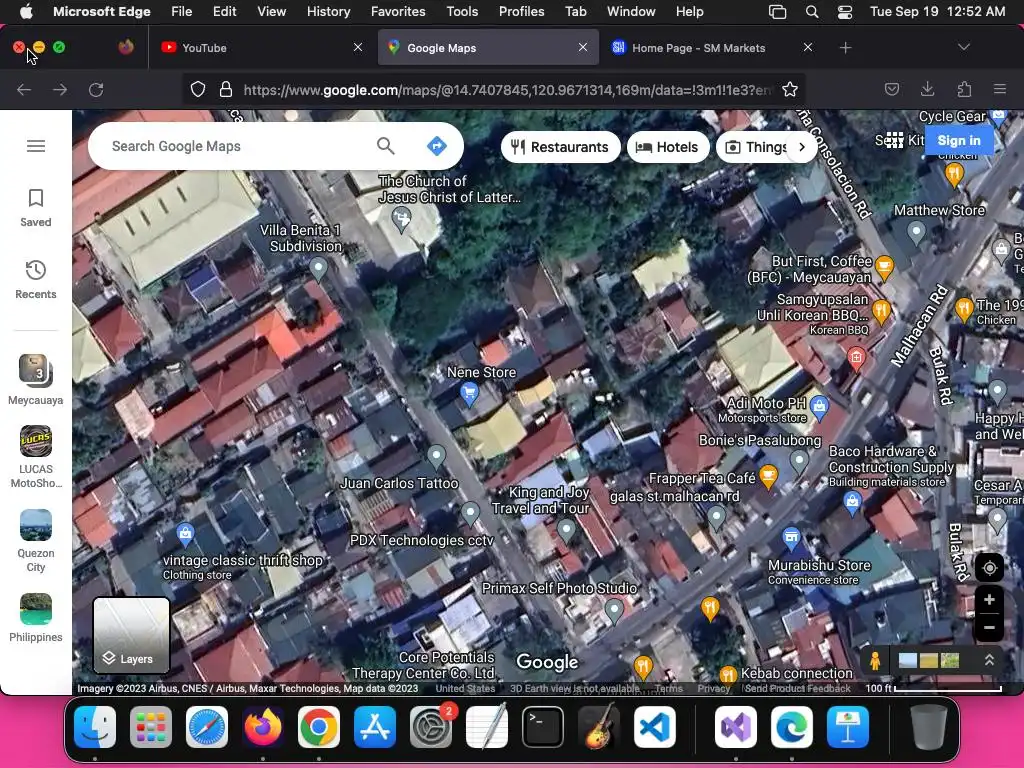Image resolution: width=1024 pixels, height=768 pixels.
Task: Go back to previous page
Action: tap(24, 89)
